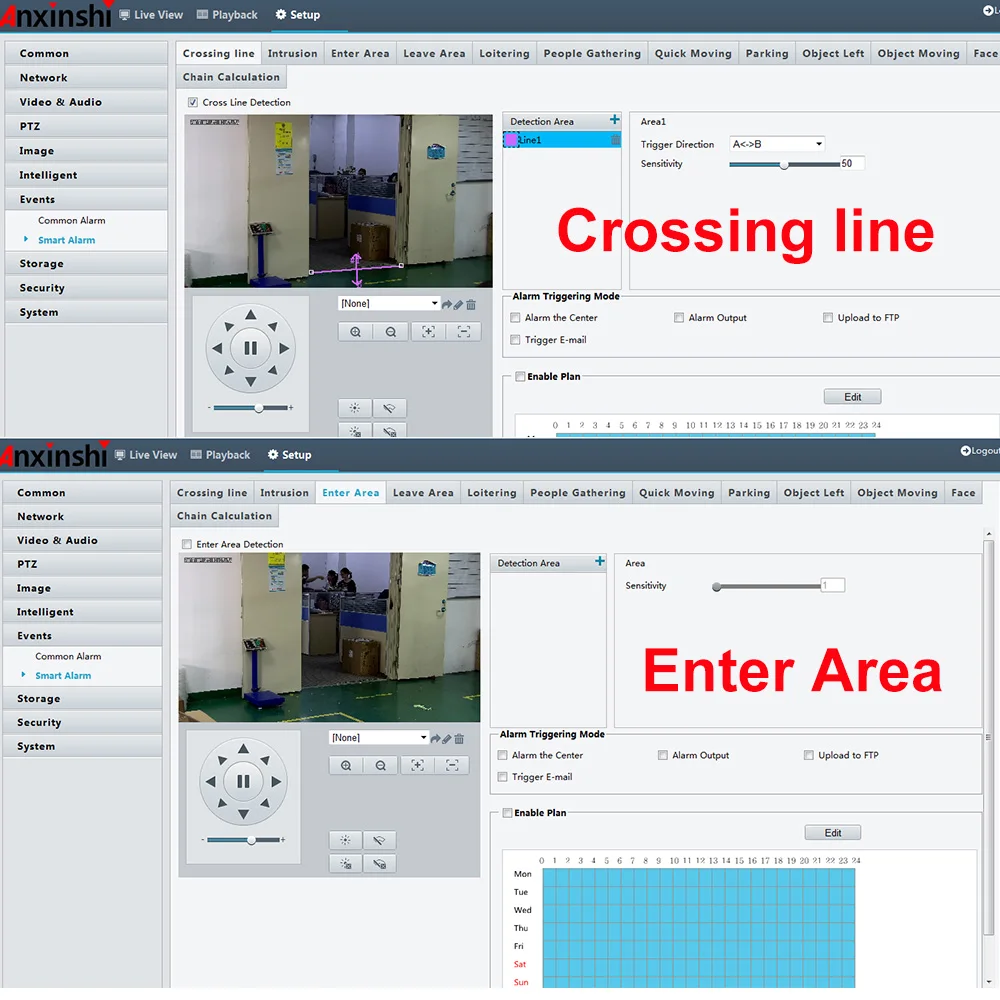Click zoom out magnifier under the Cross Line video

click(390, 332)
